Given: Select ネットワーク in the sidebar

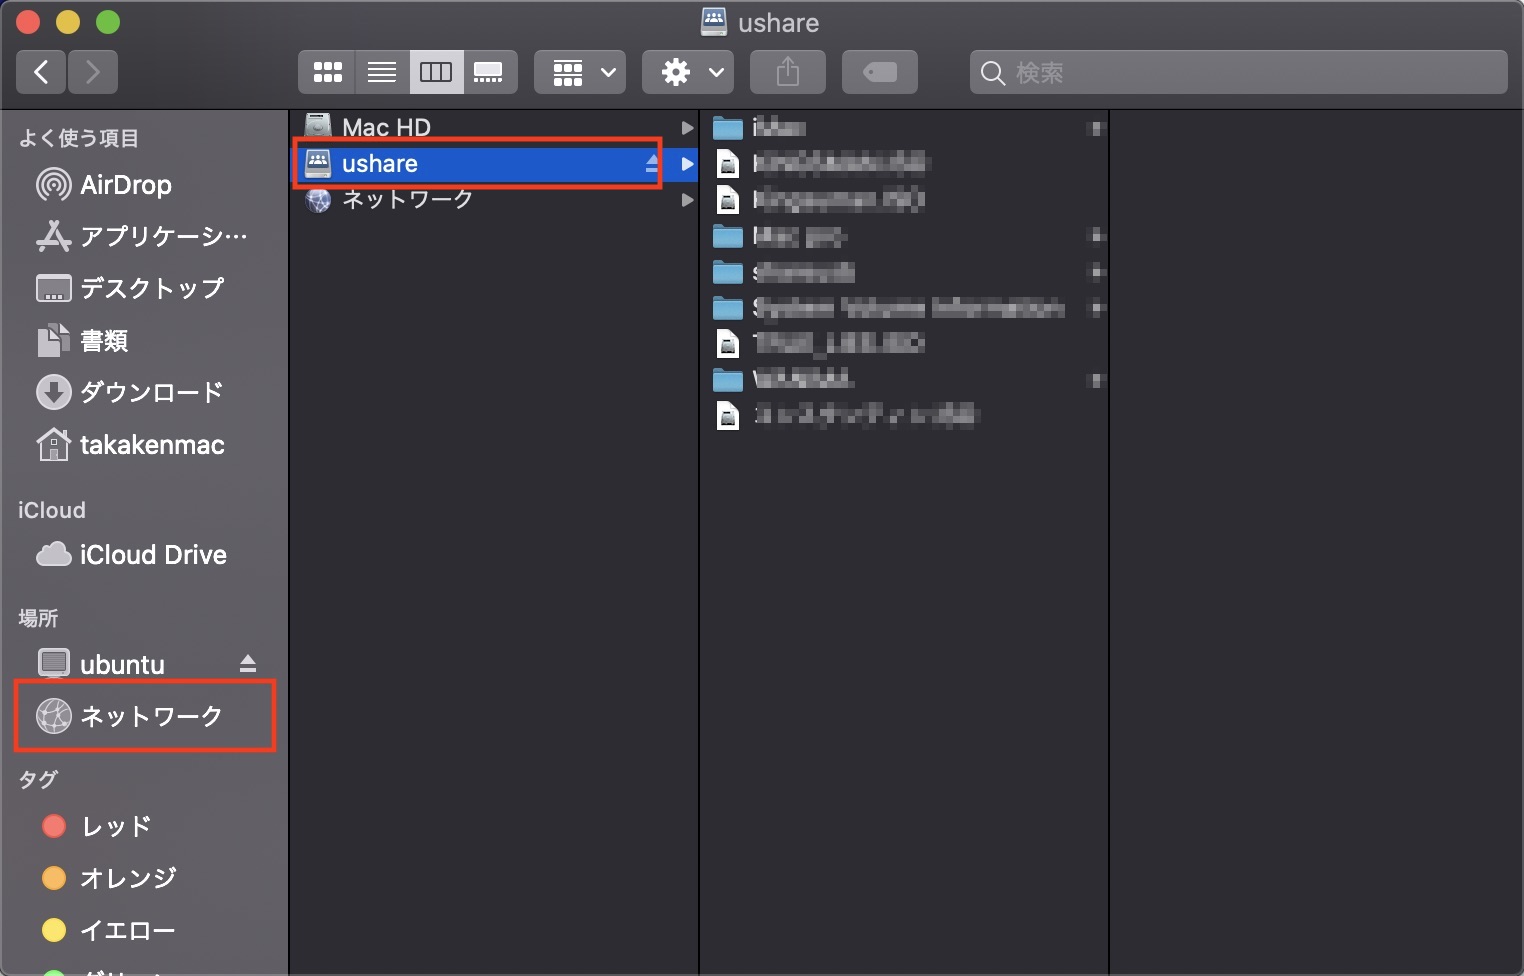Looking at the screenshot, I should tap(150, 716).
